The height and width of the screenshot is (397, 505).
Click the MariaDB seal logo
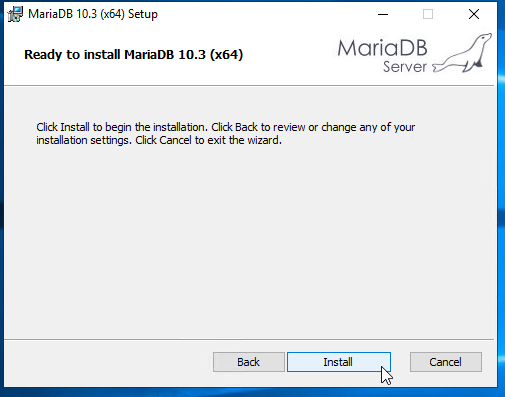462,53
